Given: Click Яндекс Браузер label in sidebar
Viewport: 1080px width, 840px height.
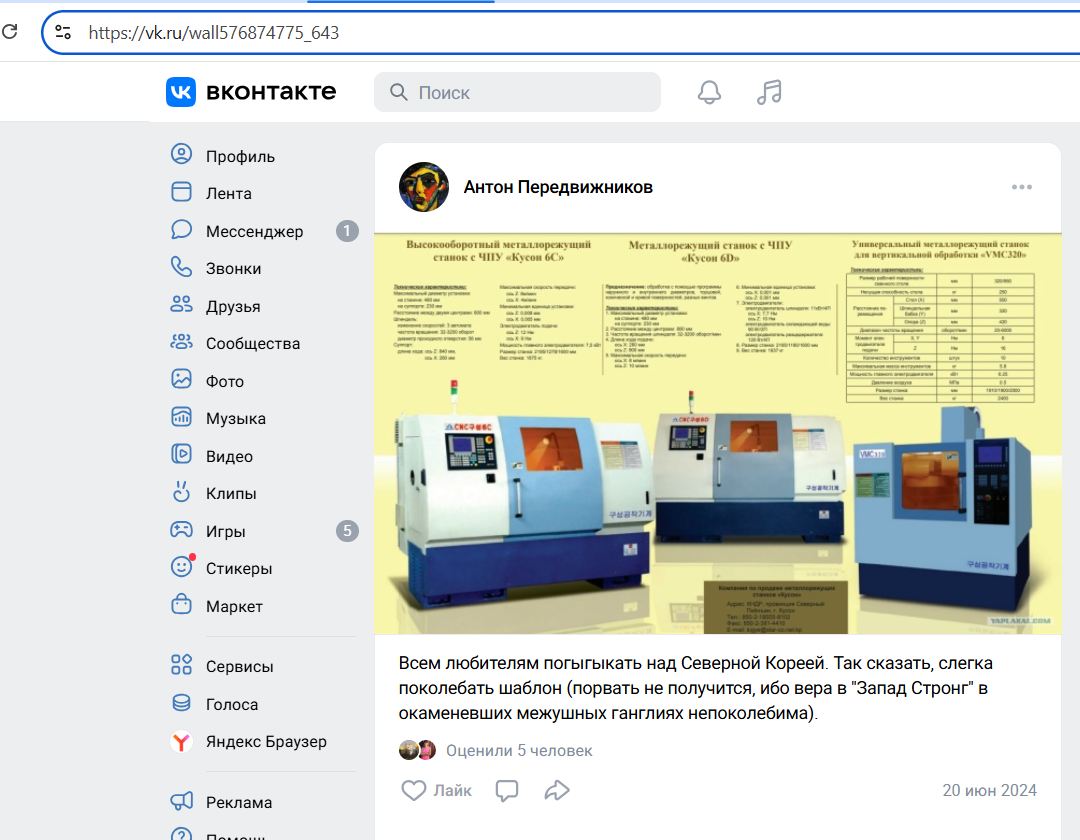Looking at the screenshot, I should click(267, 742).
